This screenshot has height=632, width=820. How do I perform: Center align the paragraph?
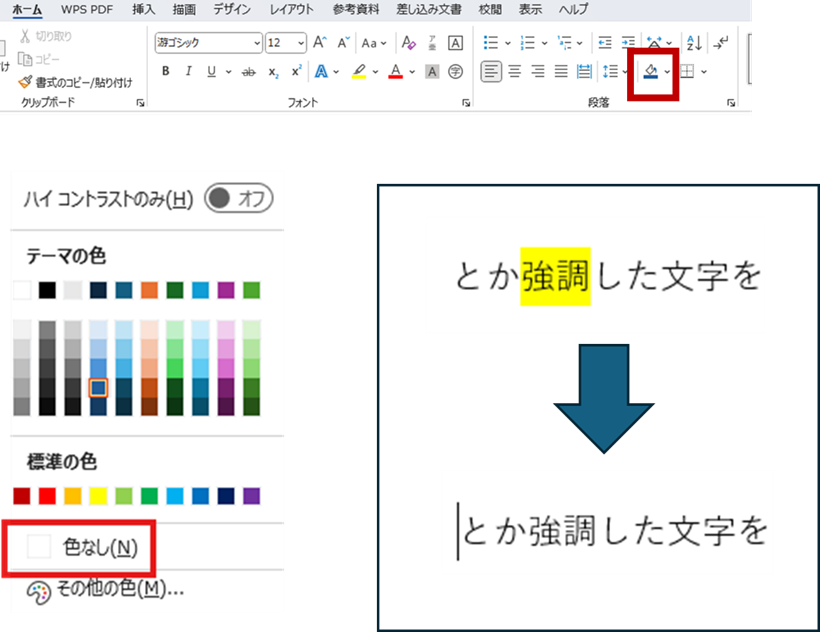coord(516,71)
